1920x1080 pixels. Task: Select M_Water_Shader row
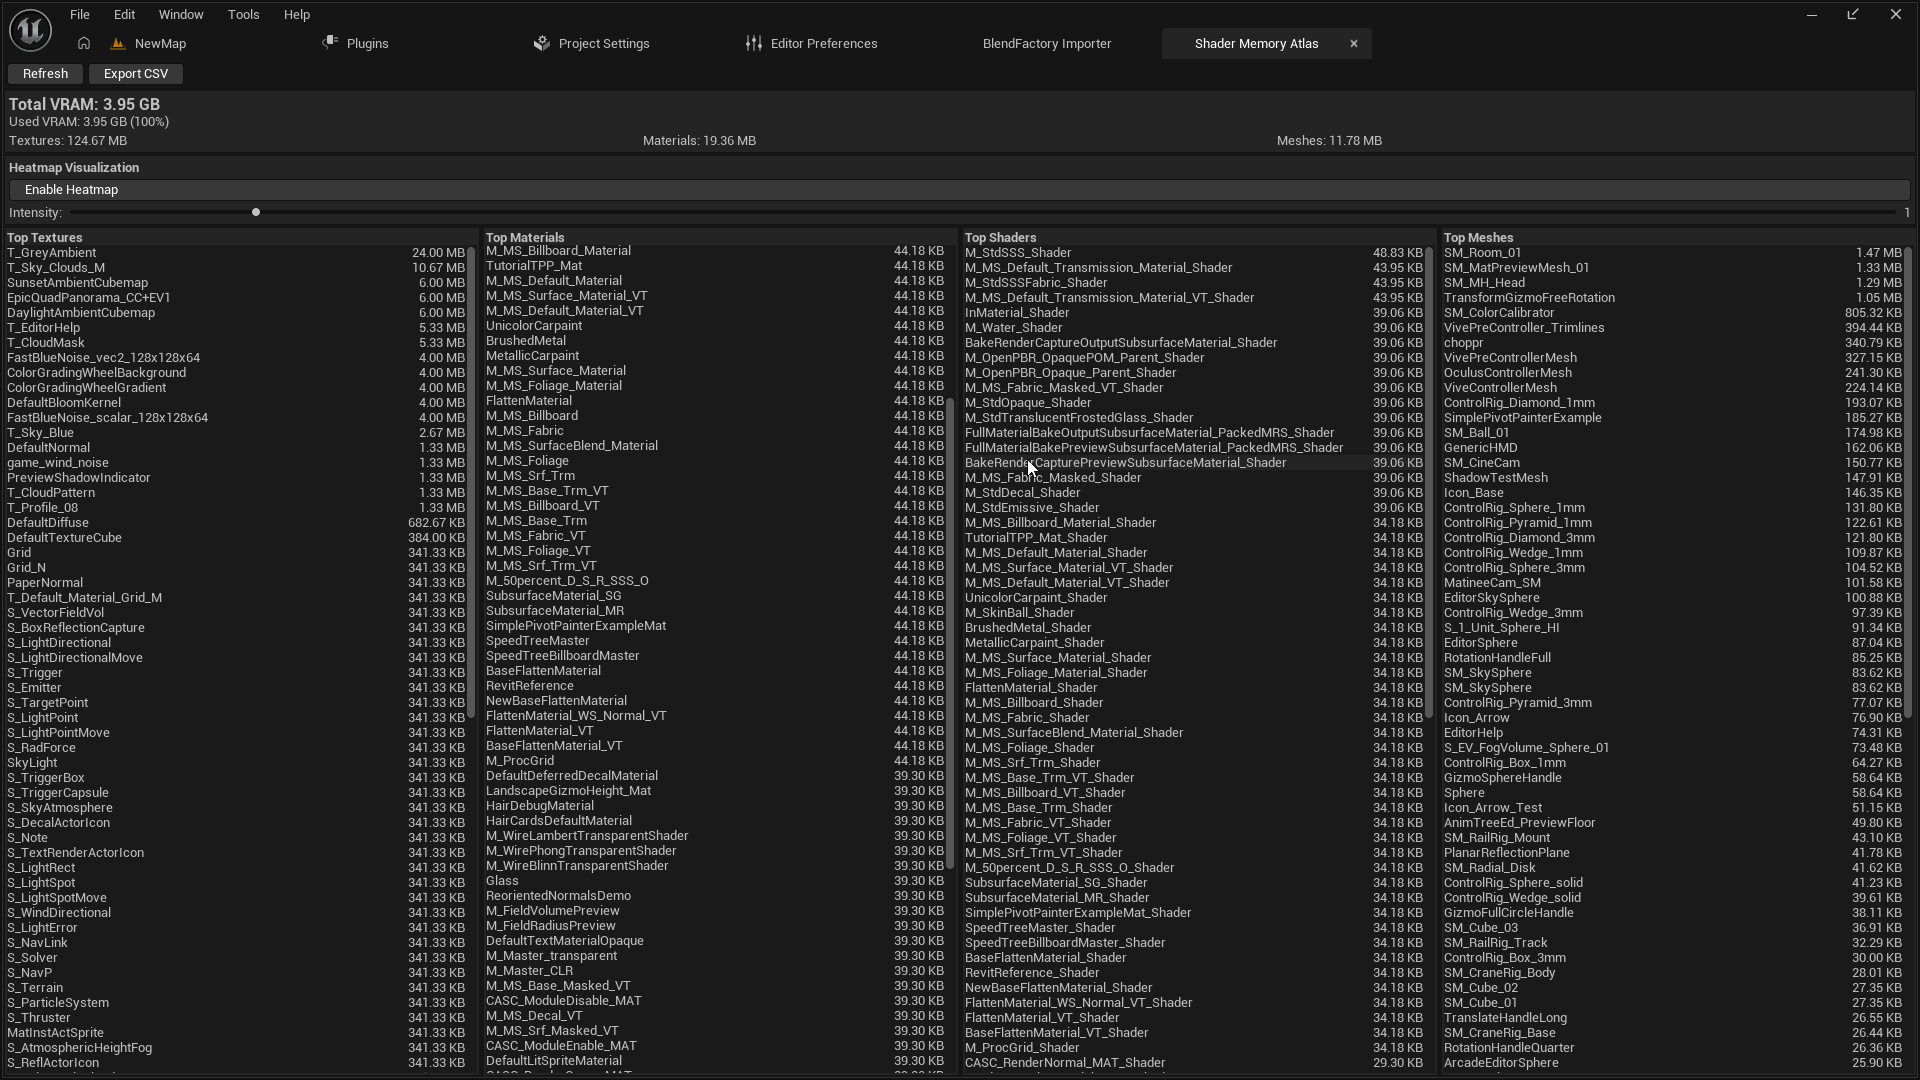(1194, 328)
